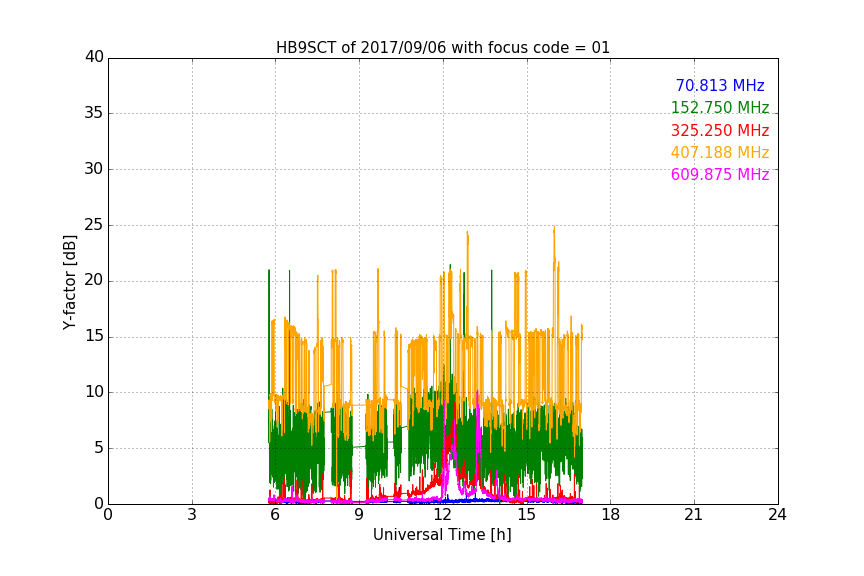Click the 21 tick on time axis

[x=694, y=515]
